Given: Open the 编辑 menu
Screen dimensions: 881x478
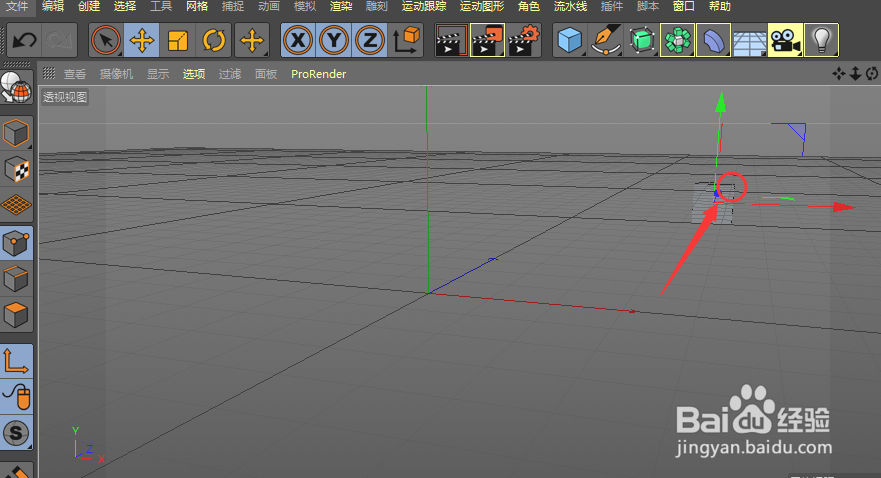Looking at the screenshot, I should tap(53, 6).
